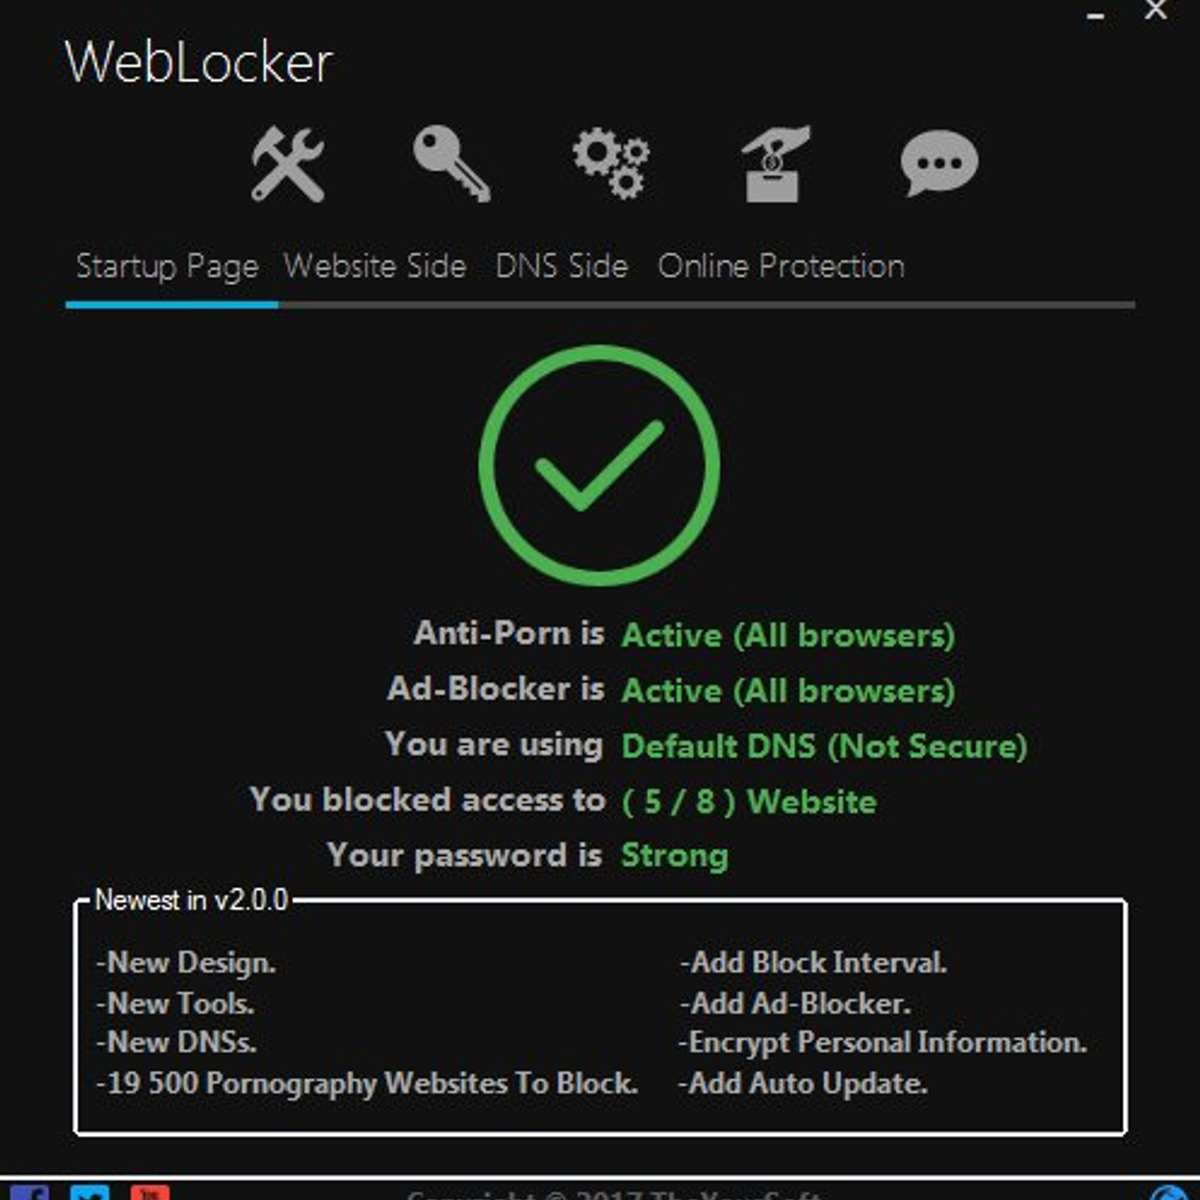Click the Strong password status text
1200x1200 pixels.
(x=675, y=856)
